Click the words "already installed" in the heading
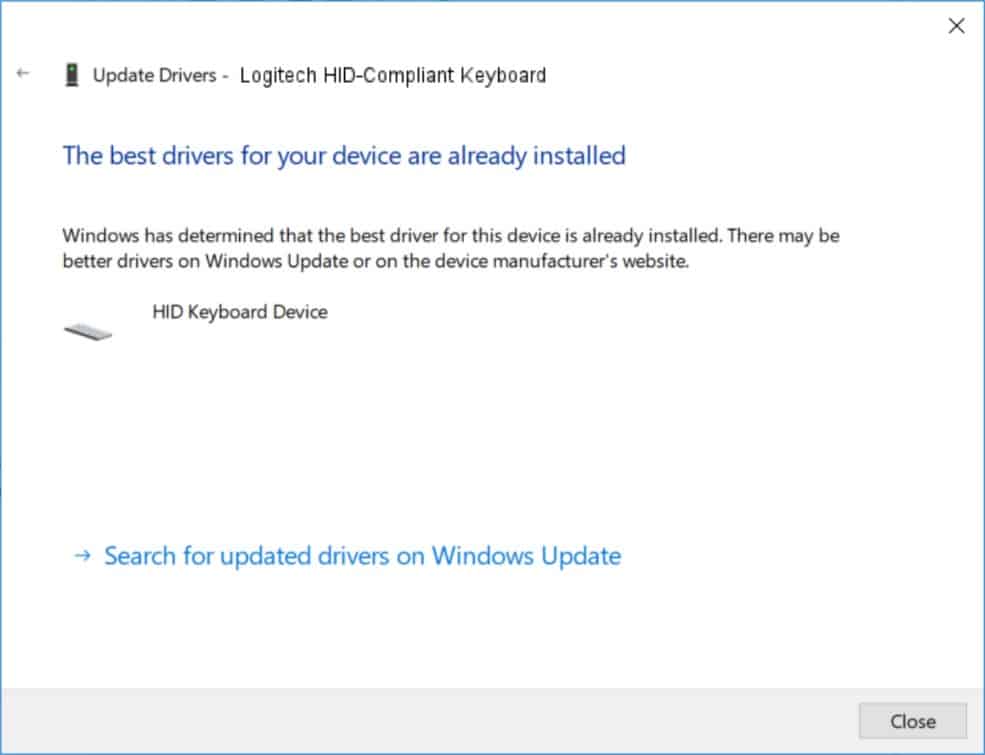This screenshot has height=755, width=985. point(539,156)
